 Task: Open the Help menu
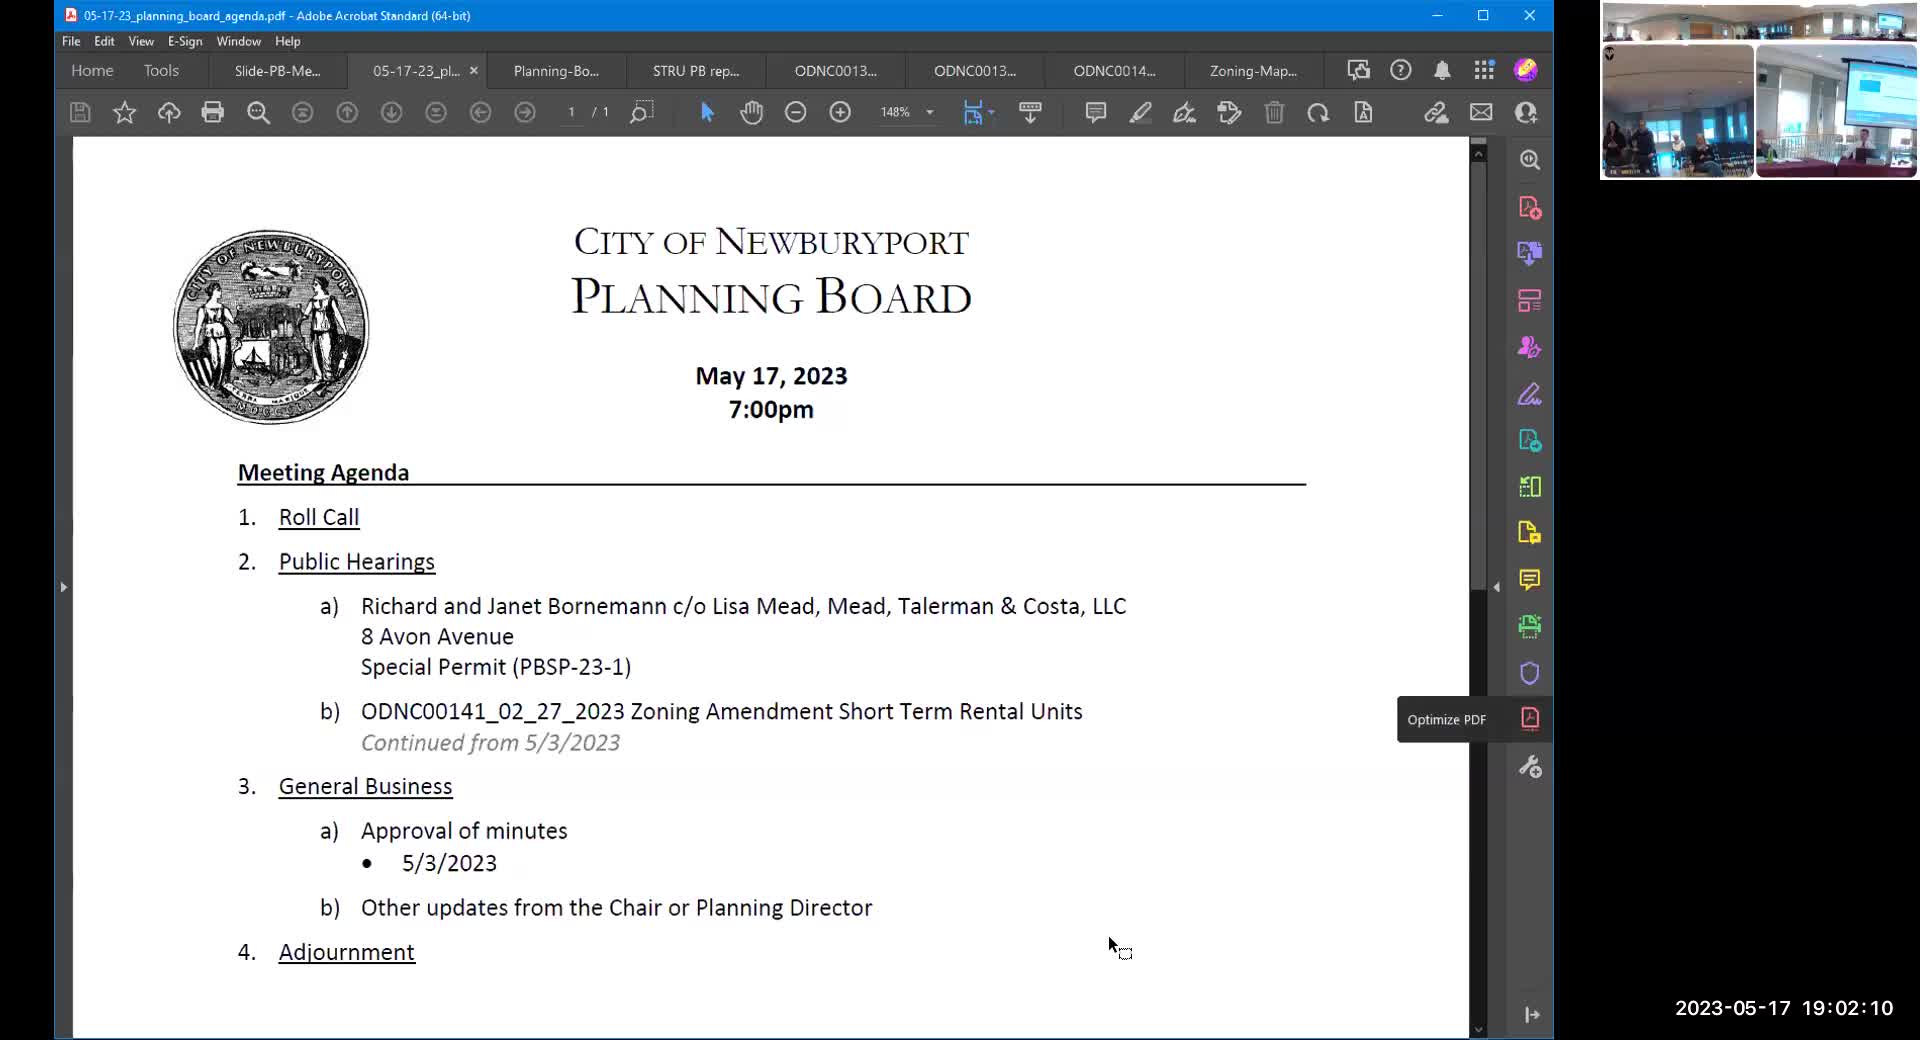[x=288, y=41]
